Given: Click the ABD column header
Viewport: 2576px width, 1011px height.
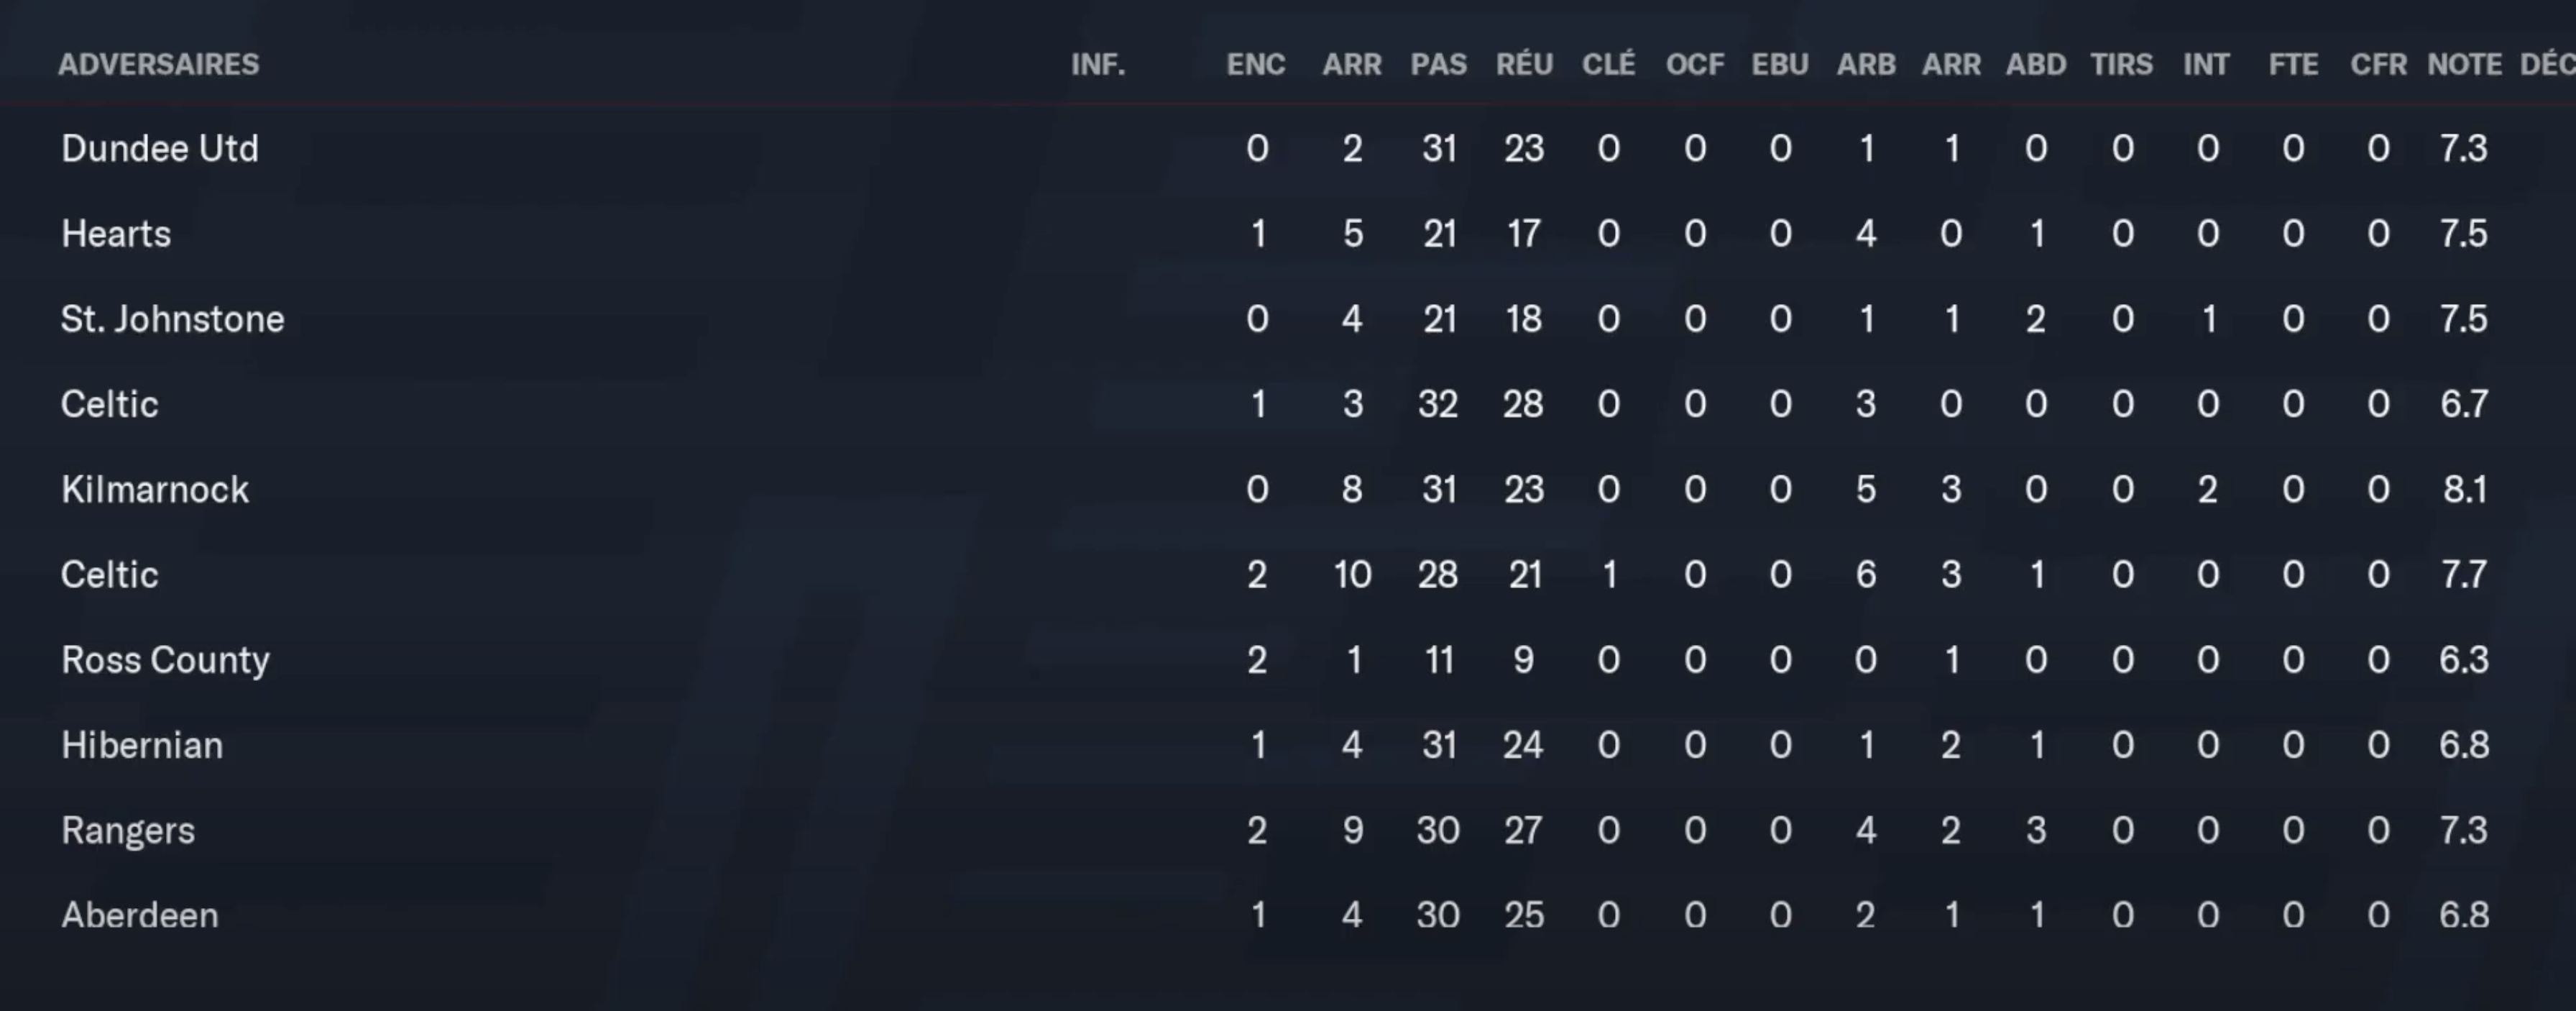Looking at the screenshot, I should point(2035,65).
